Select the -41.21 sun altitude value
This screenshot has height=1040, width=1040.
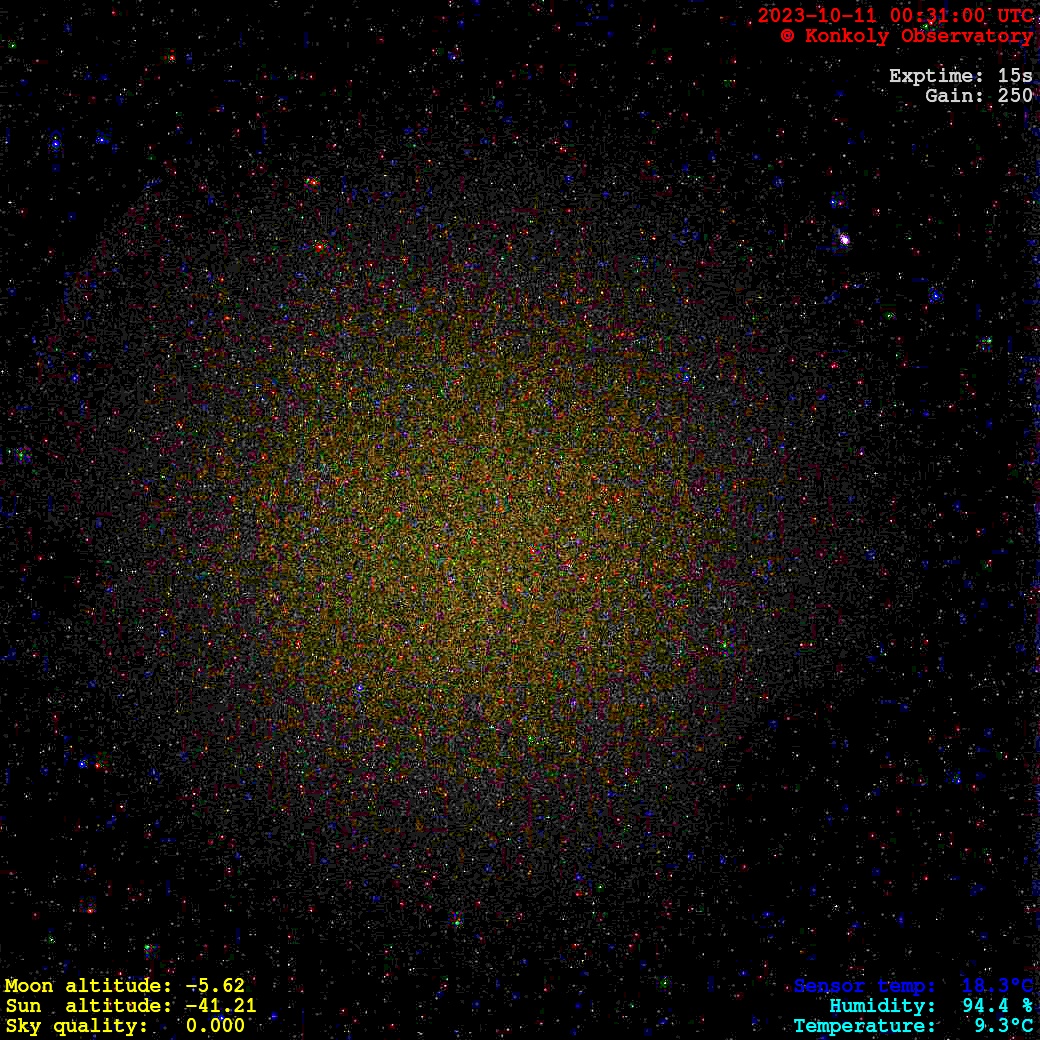pos(220,1006)
